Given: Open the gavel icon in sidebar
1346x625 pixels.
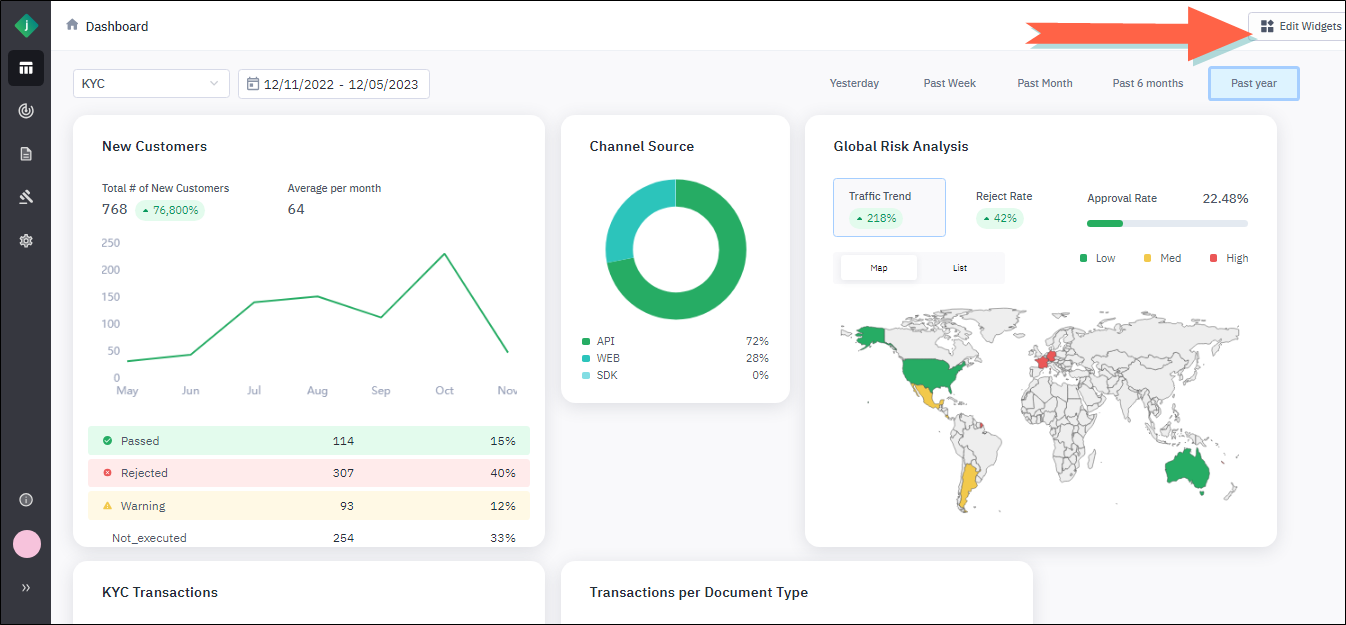Looking at the screenshot, I should (26, 197).
